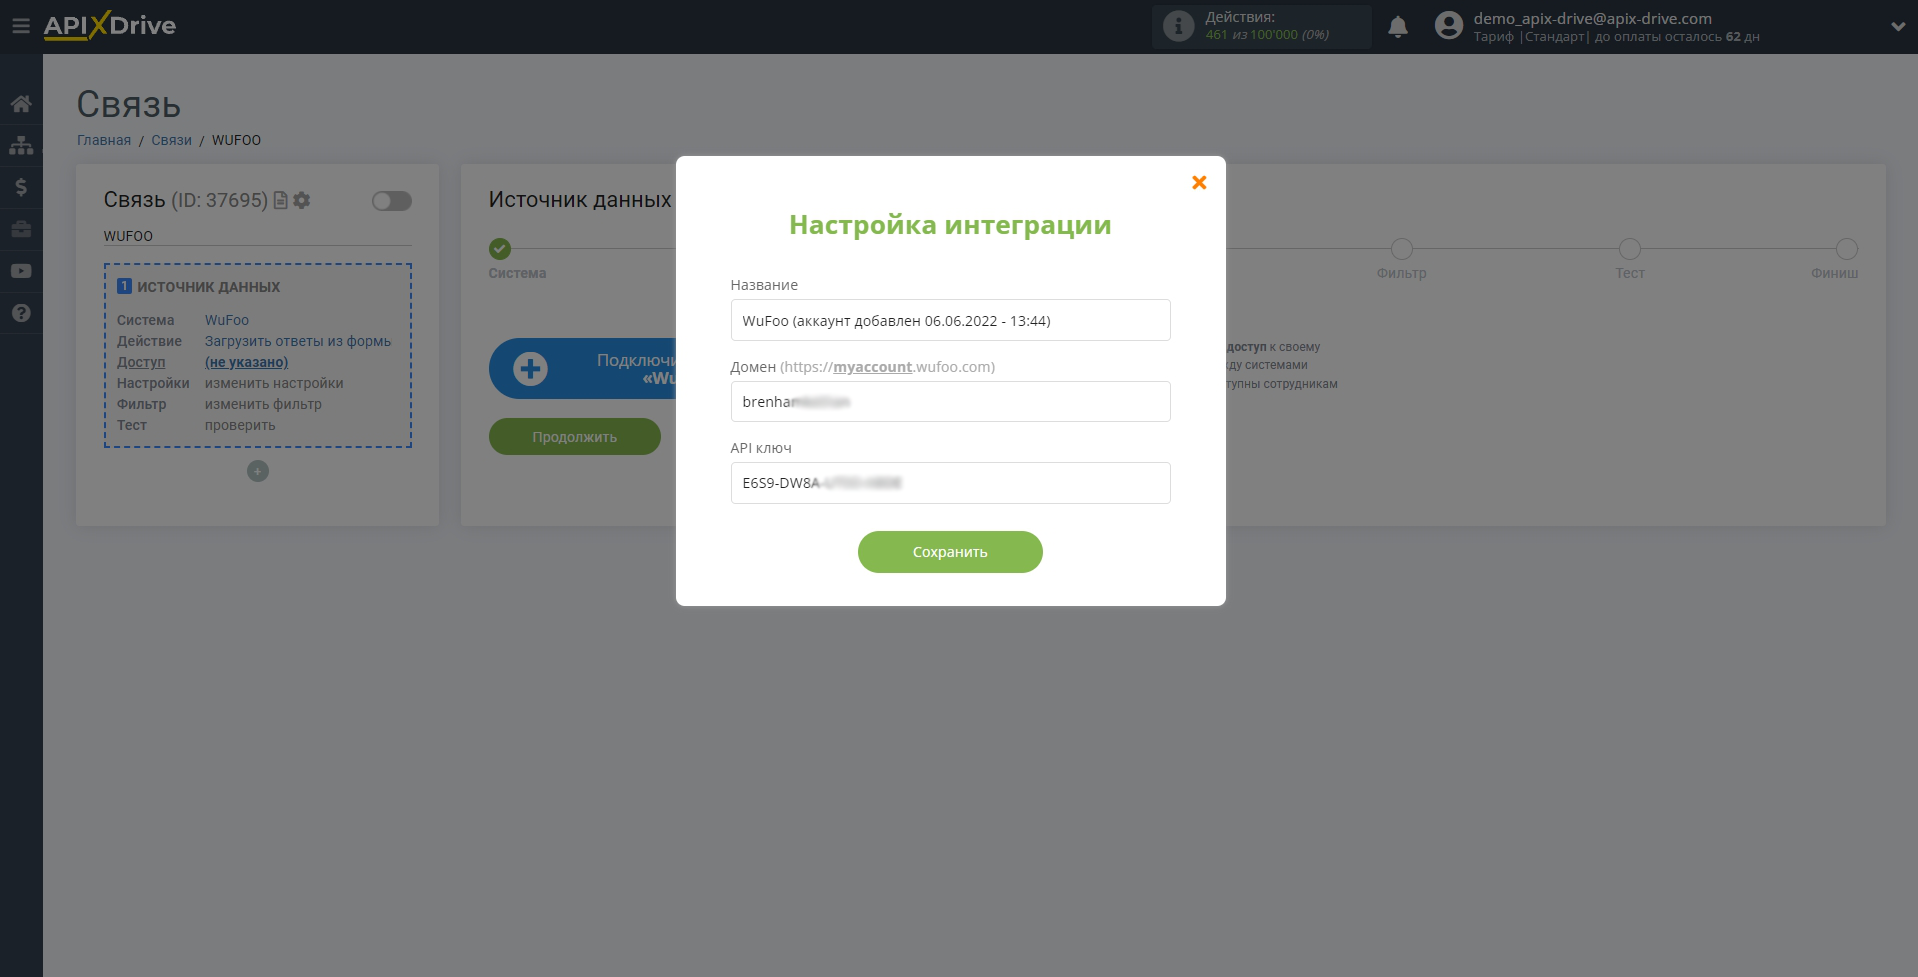Click the ИСТОЧНИК ДАННЫХ heading

[x=208, y=287]
